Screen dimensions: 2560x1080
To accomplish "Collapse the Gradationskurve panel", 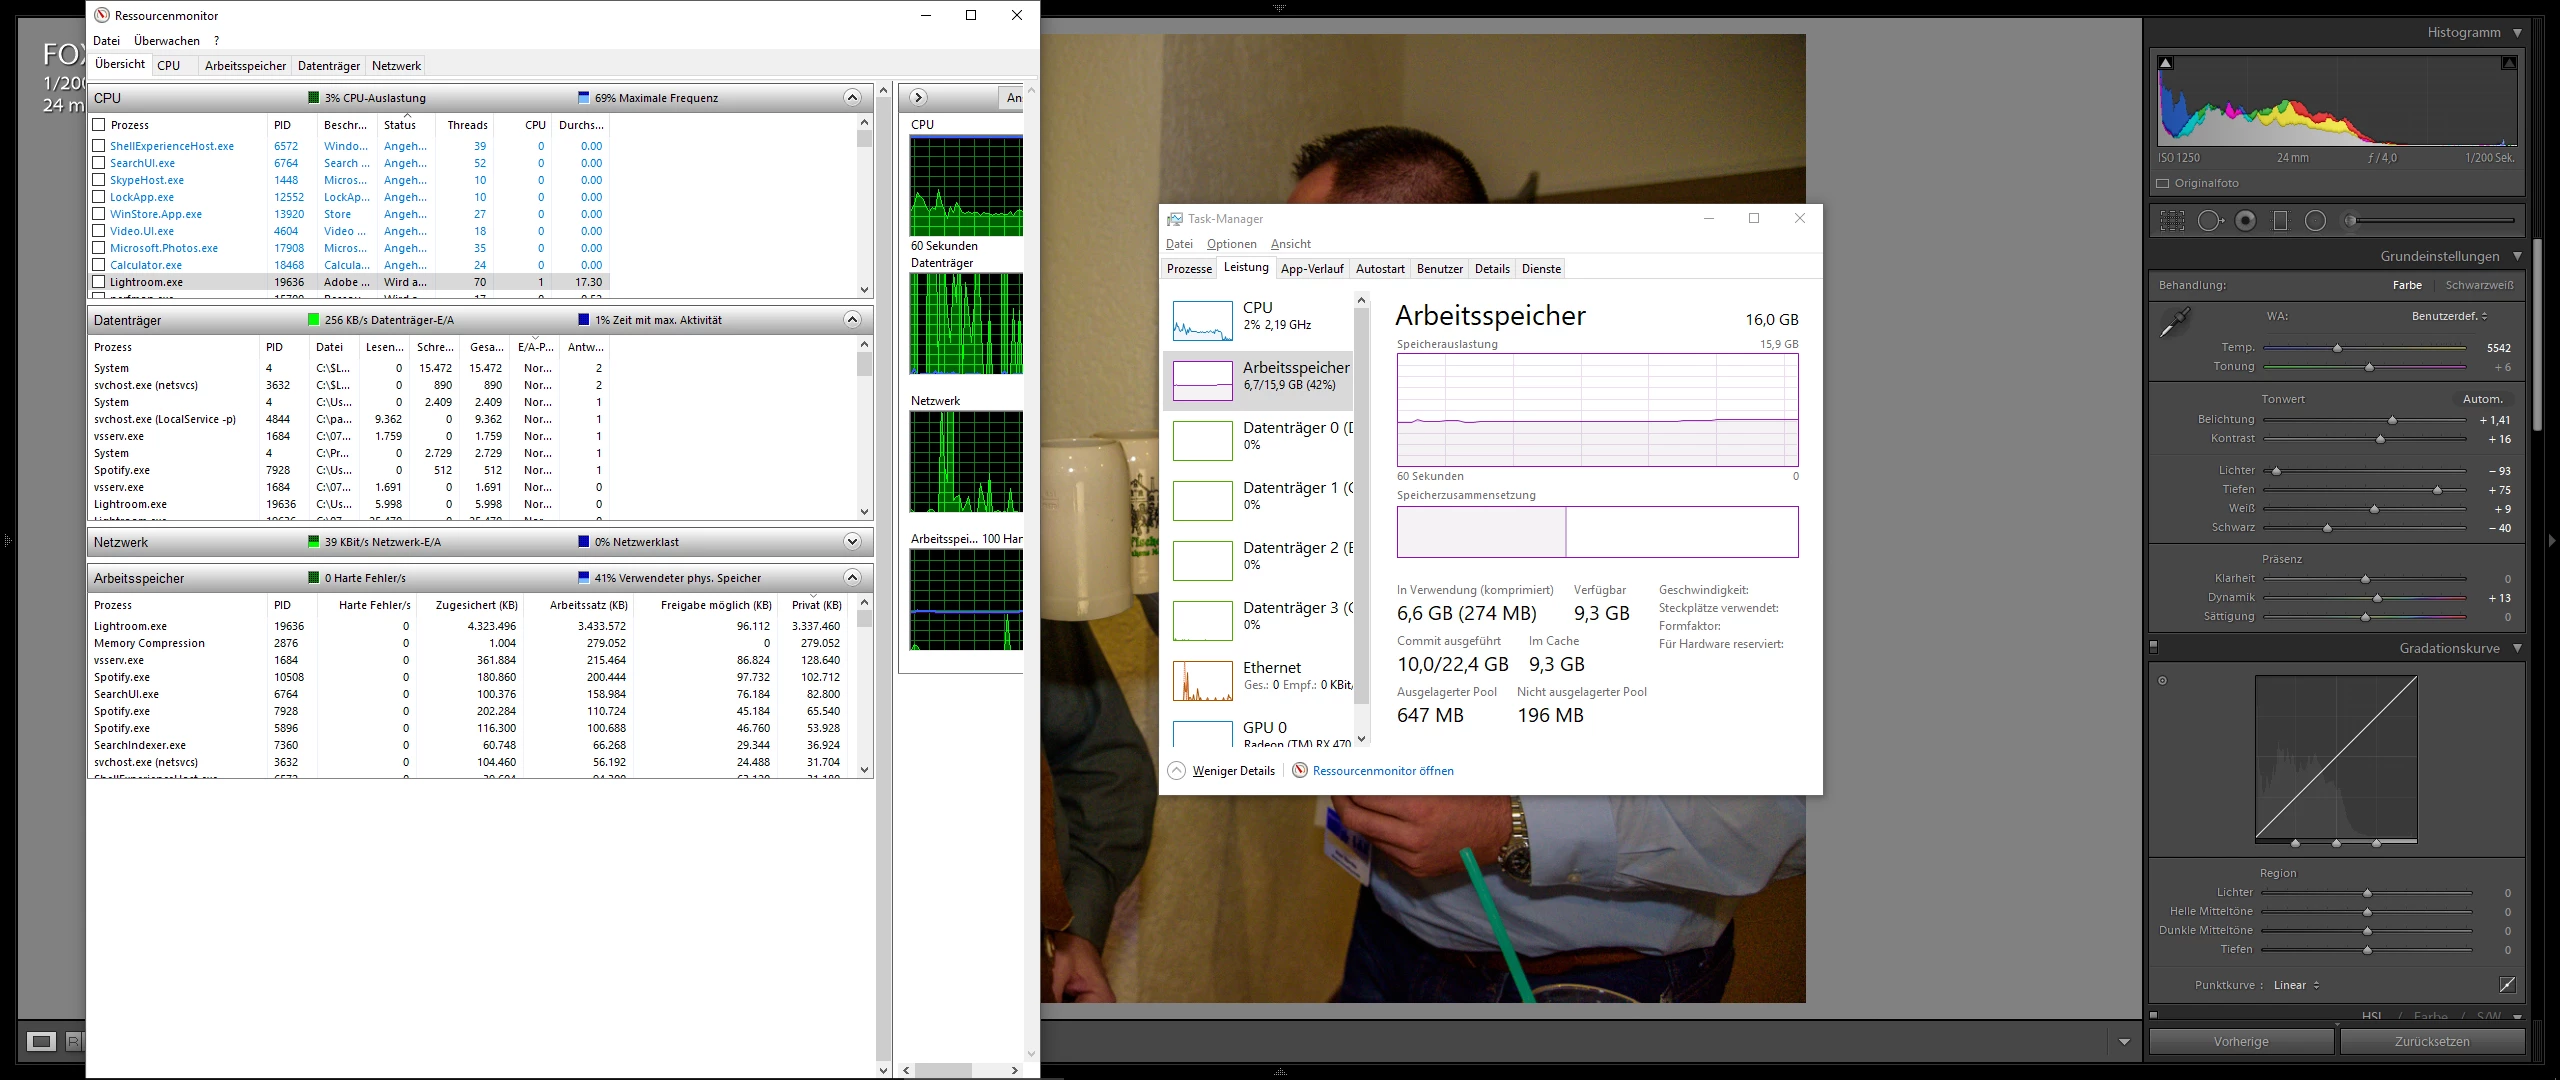I will point(2517,648).
